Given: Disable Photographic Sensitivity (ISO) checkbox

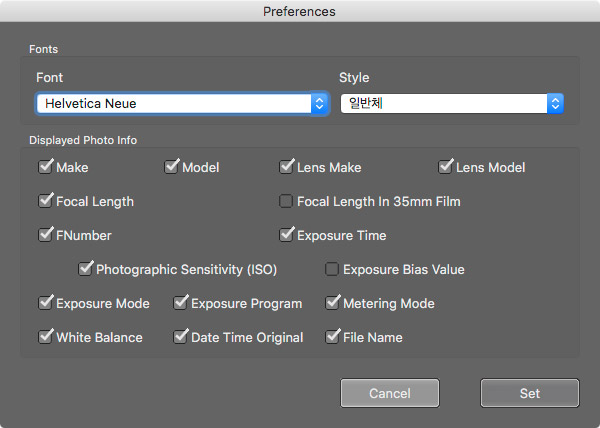Looking at the screenshot, I should pos(85,269).
